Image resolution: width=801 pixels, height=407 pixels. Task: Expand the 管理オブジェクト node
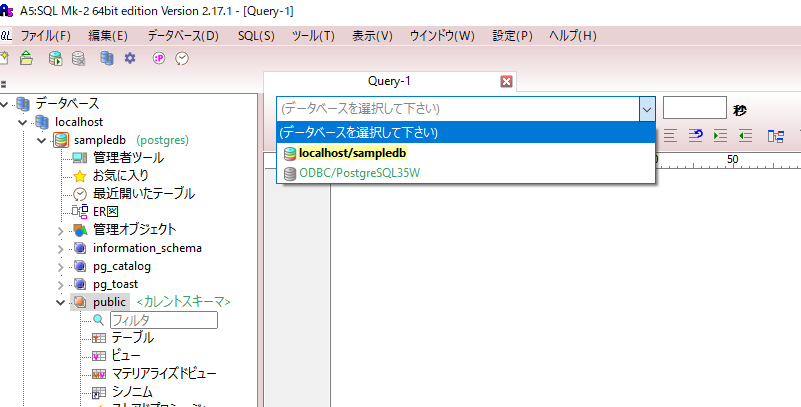61,231
